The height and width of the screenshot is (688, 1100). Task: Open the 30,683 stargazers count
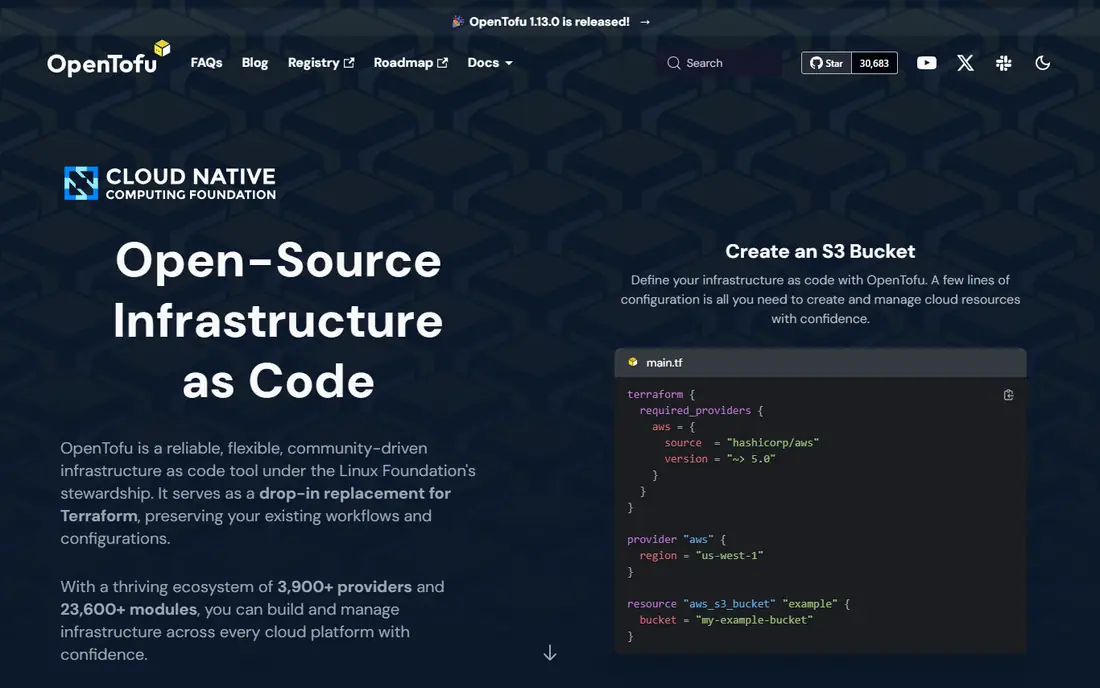click(x=874, y=63)
